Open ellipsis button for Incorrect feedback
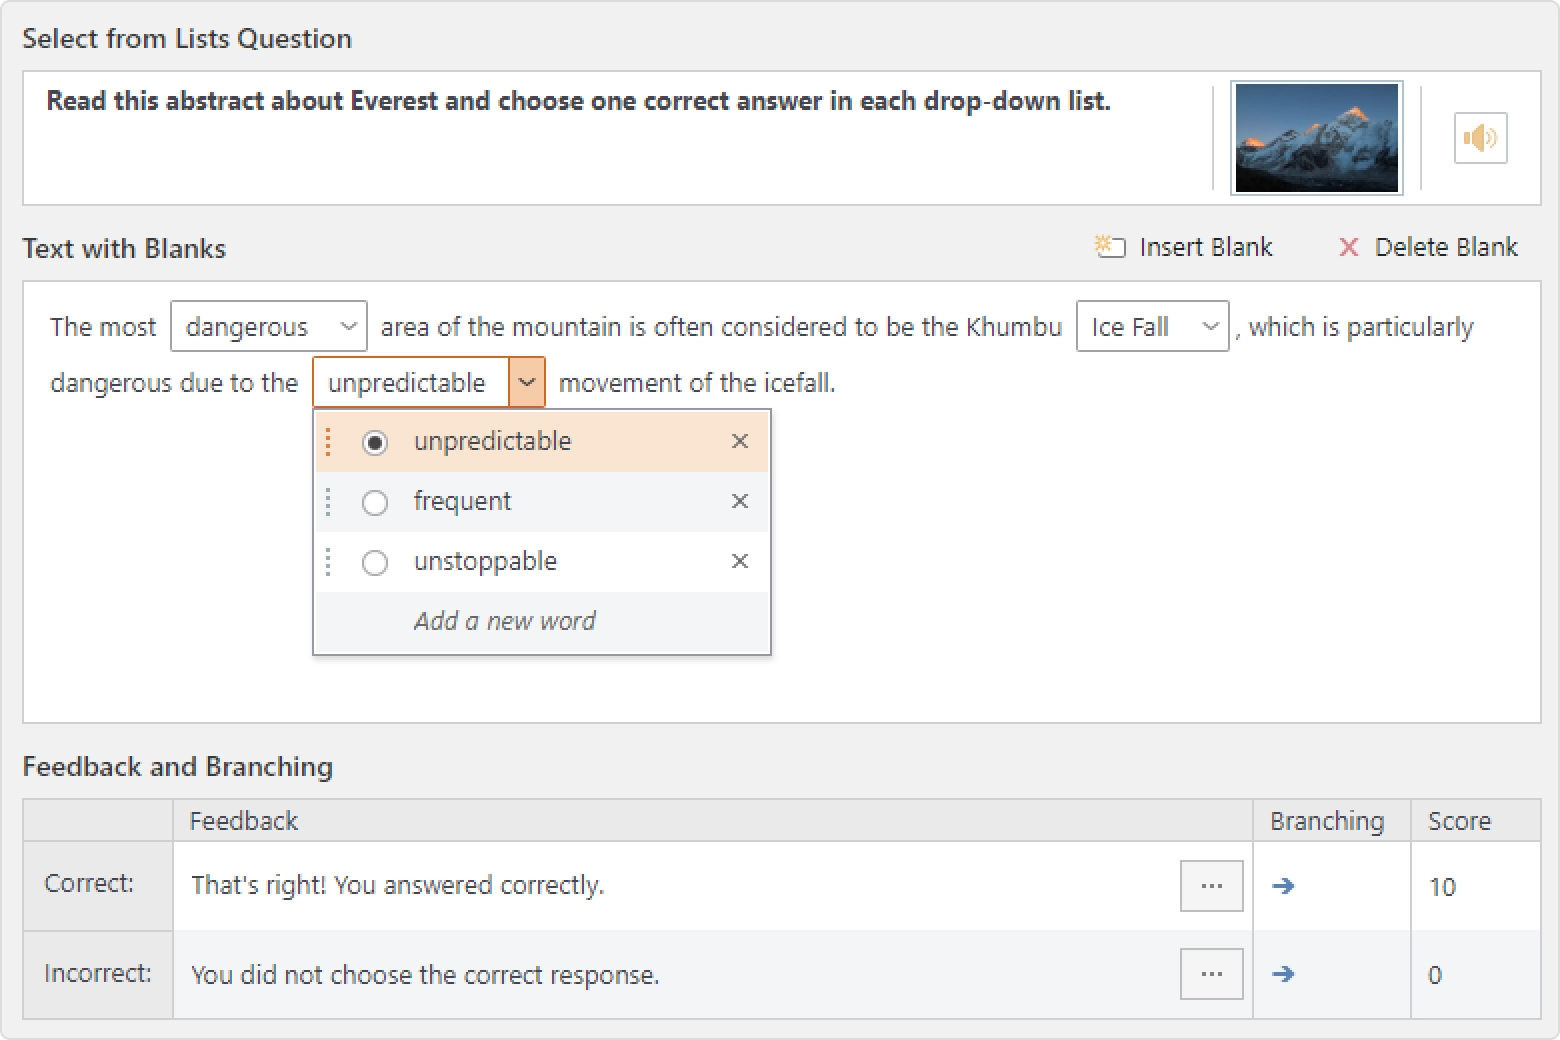Viewport: 1560px width, 1040px height. pyautogui.click(x=1211, y=974)
